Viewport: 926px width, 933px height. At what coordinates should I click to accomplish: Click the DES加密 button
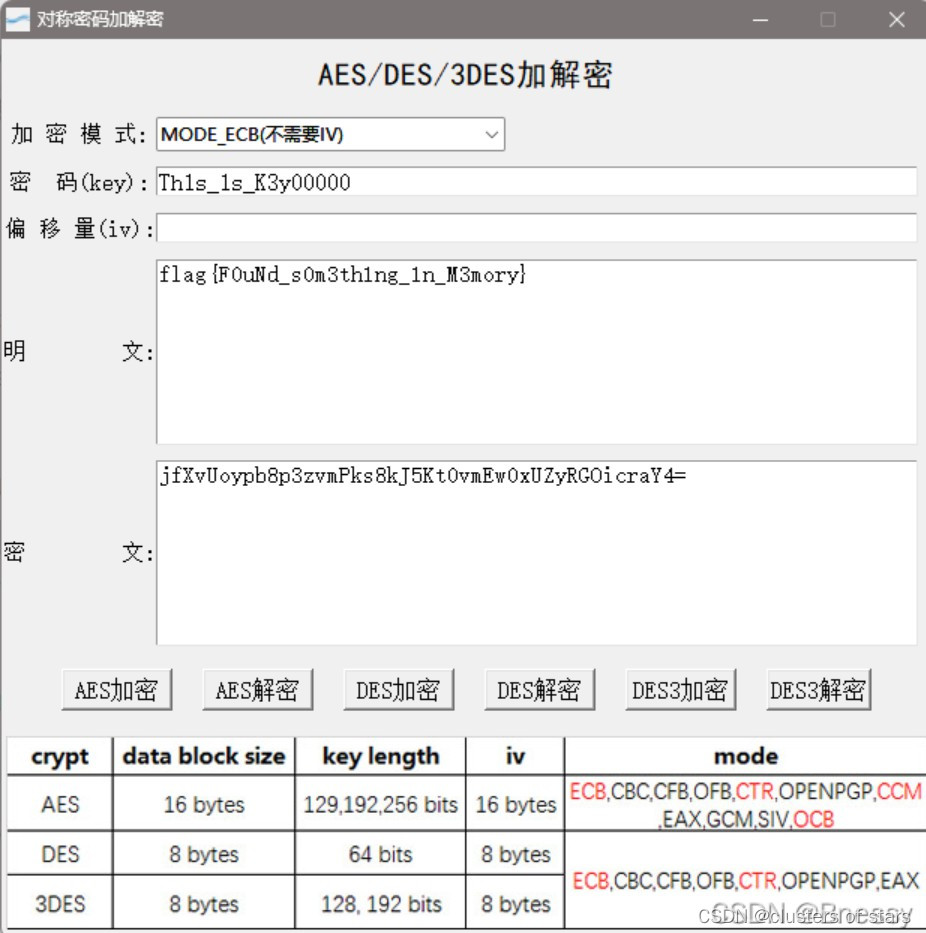tap(398, 688)
